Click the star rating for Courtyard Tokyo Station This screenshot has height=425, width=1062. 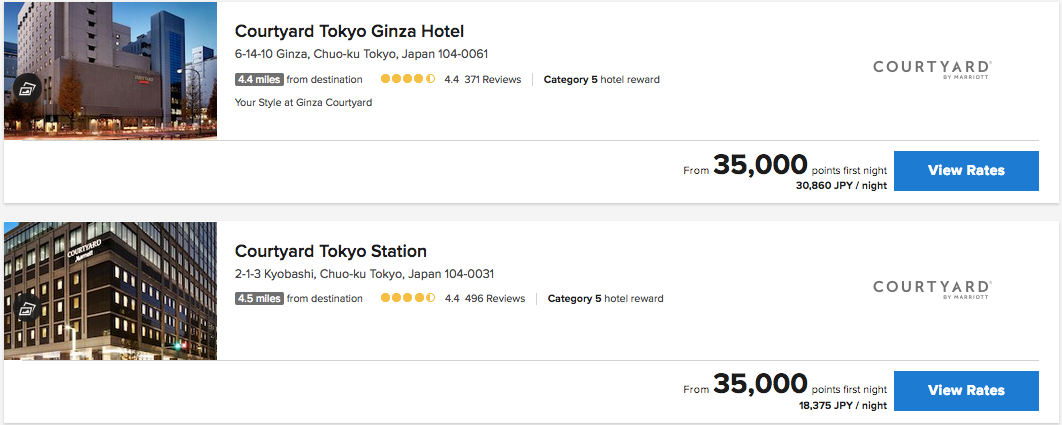407,298
